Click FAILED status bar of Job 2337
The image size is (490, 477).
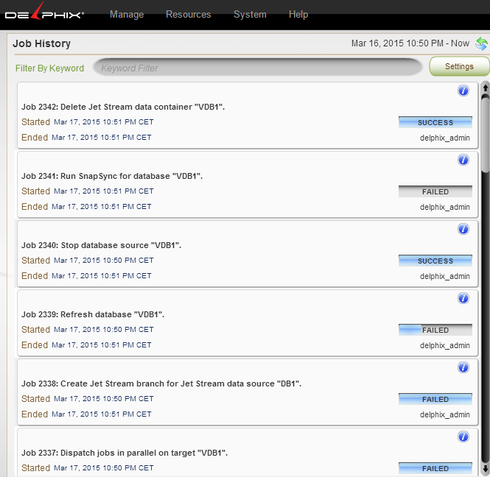coord(435,468)
